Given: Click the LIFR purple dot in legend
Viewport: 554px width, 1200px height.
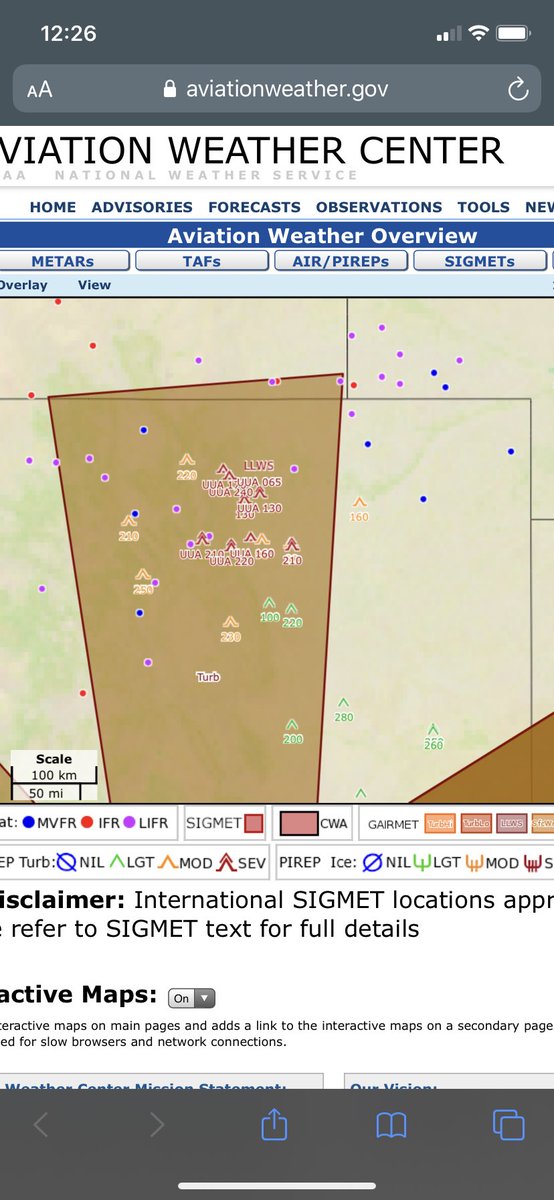Looking at the screenshot, I should click(x=129, y=824).
